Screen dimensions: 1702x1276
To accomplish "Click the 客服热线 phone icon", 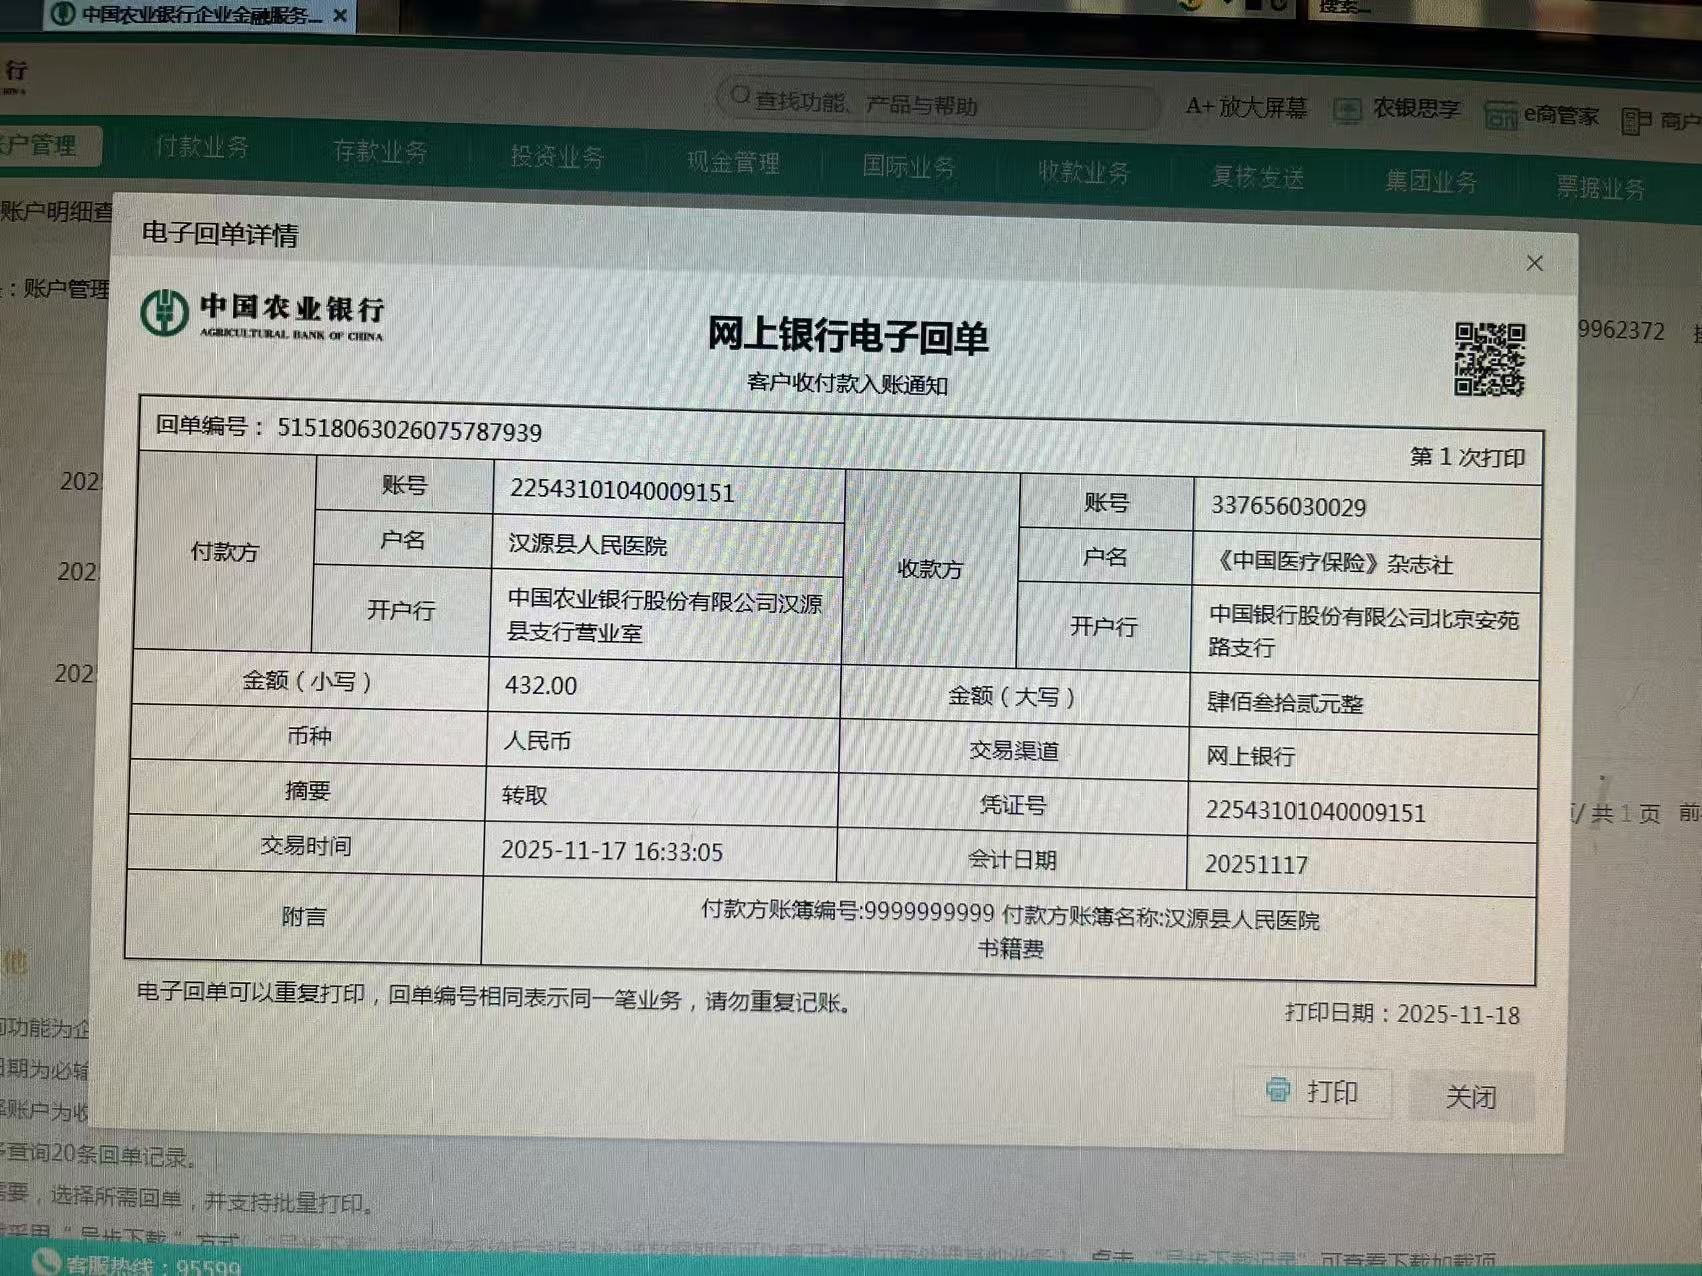I will (x=45, y=1263).
